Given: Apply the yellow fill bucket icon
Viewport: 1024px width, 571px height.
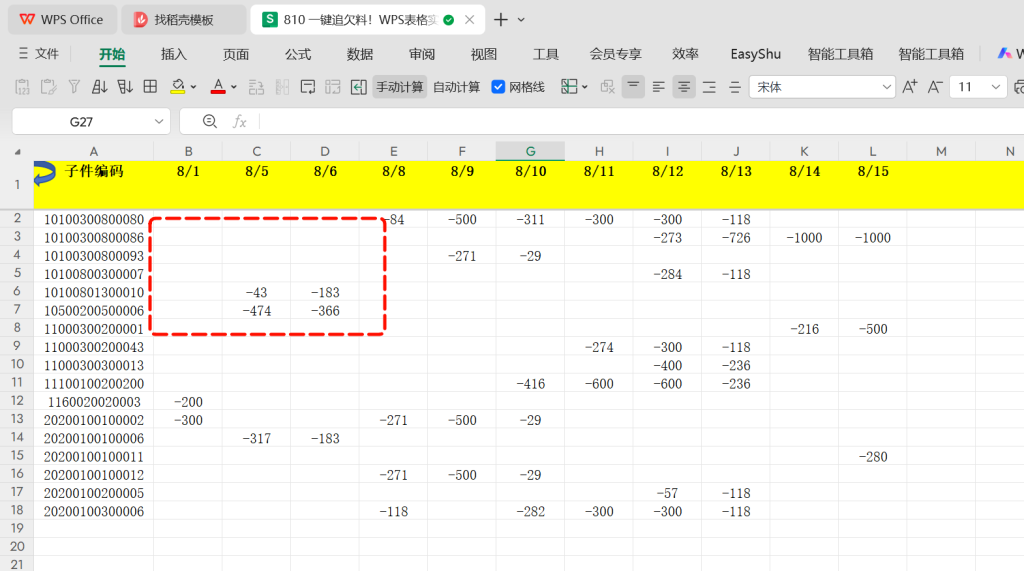Looking at the screenshot, I should [x=177, y=87].
